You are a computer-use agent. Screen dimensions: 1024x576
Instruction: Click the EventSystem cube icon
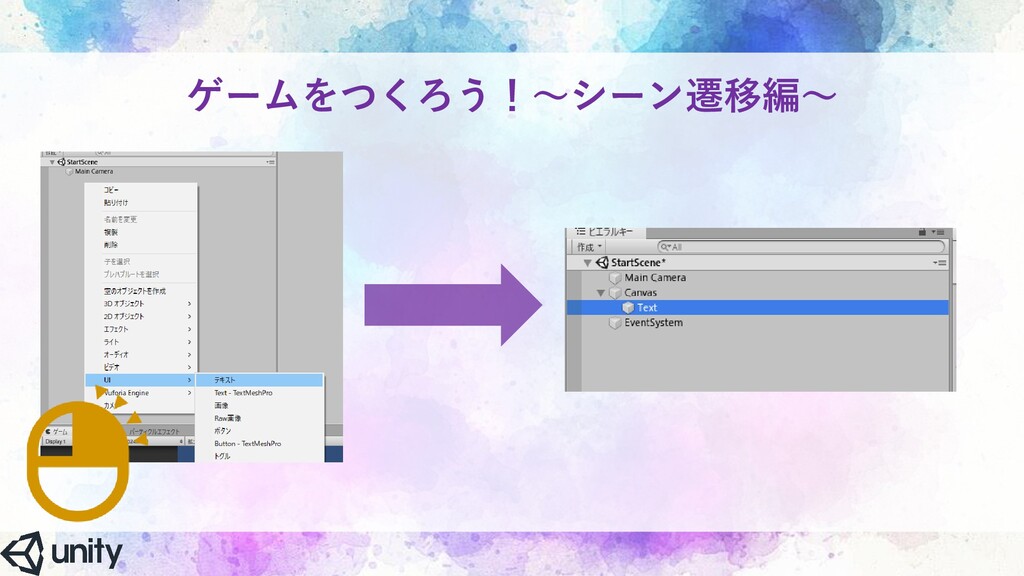(x=615, y=323)
